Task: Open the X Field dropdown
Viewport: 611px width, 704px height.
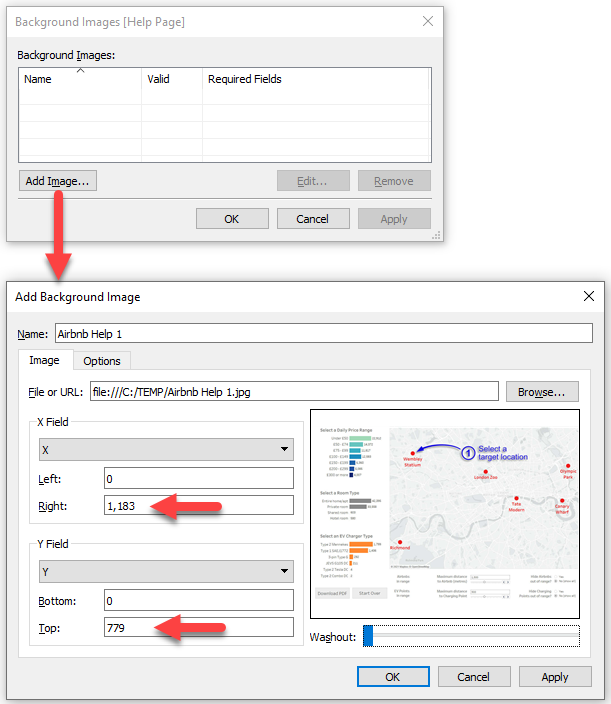Action: click(166, 450)
